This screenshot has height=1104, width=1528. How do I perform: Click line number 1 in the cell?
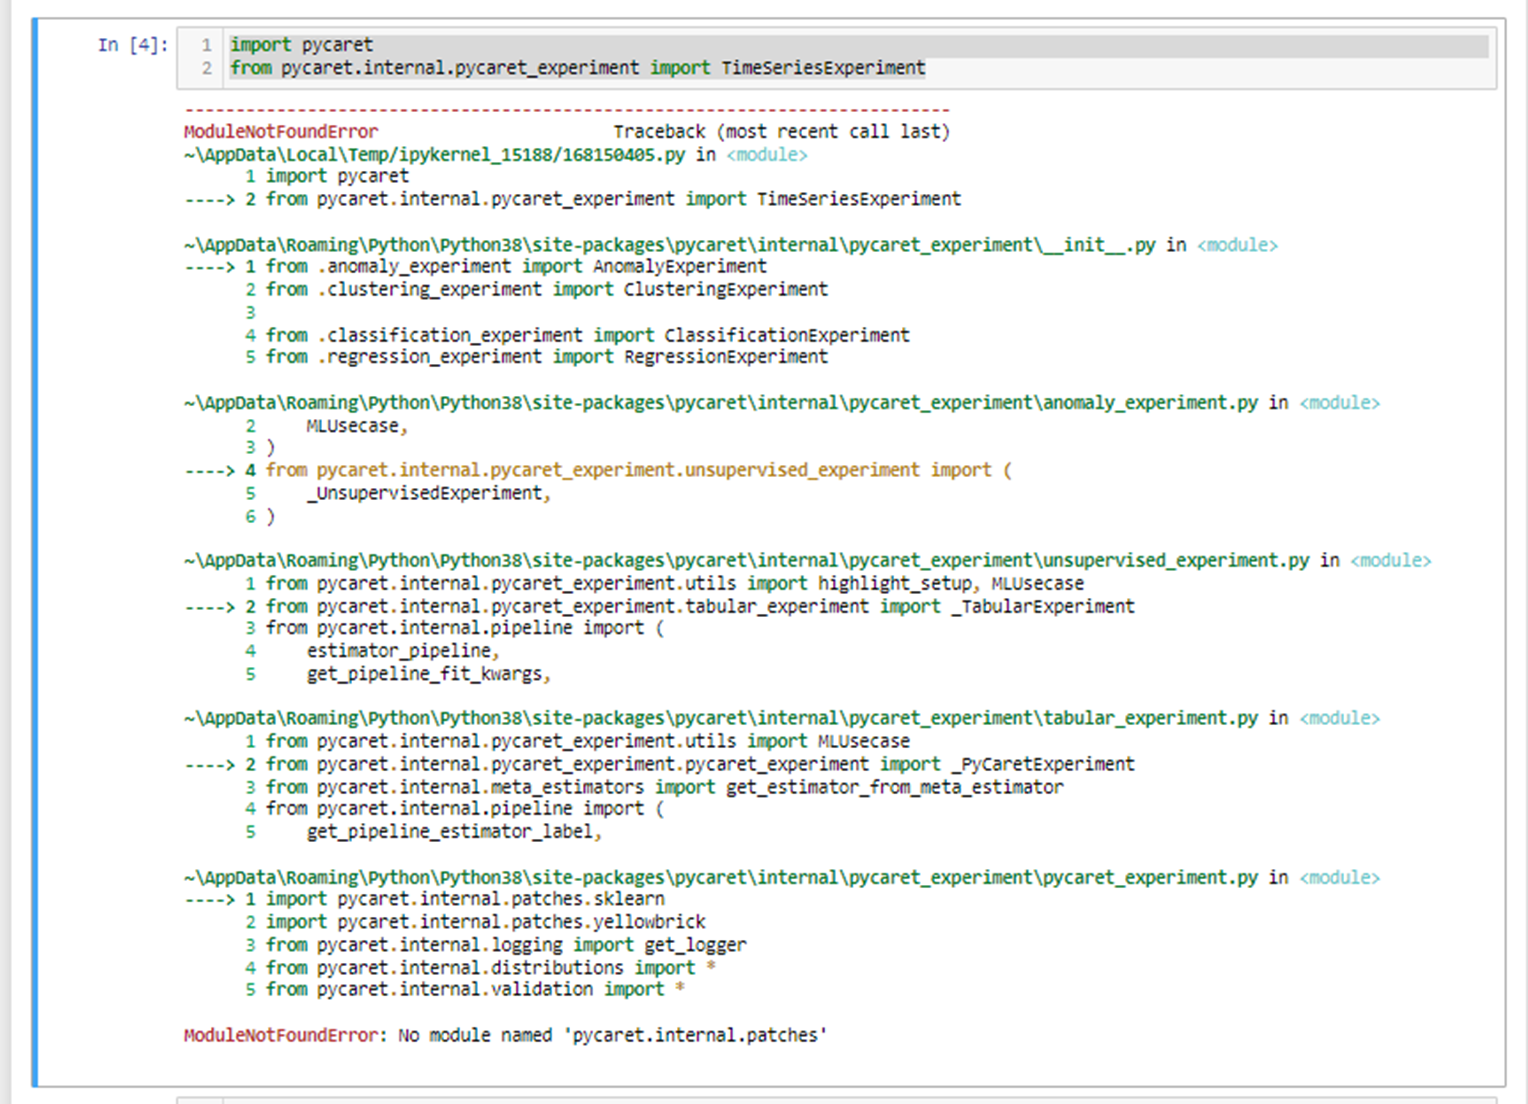coord(205,44)
